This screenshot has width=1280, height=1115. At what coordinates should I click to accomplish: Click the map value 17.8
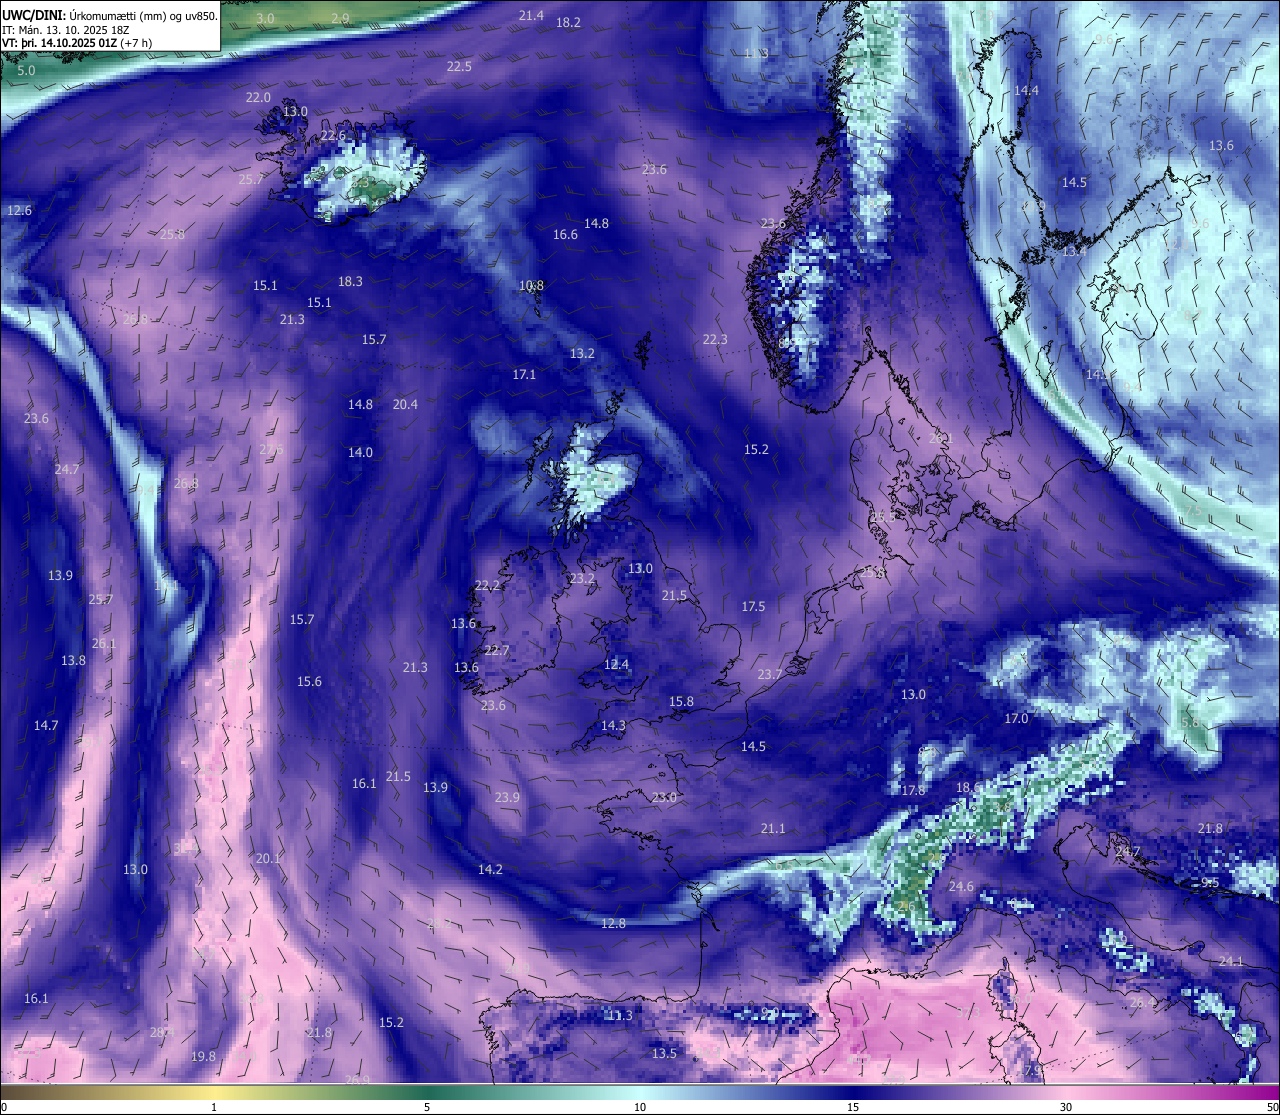(x=913, y=791)
